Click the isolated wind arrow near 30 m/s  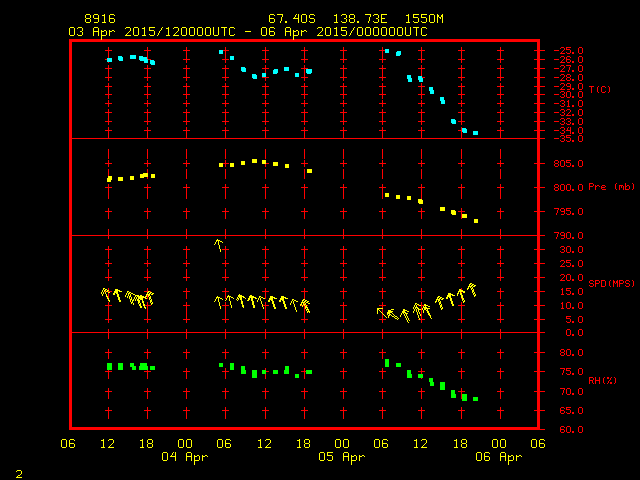[x=219, y=245]
